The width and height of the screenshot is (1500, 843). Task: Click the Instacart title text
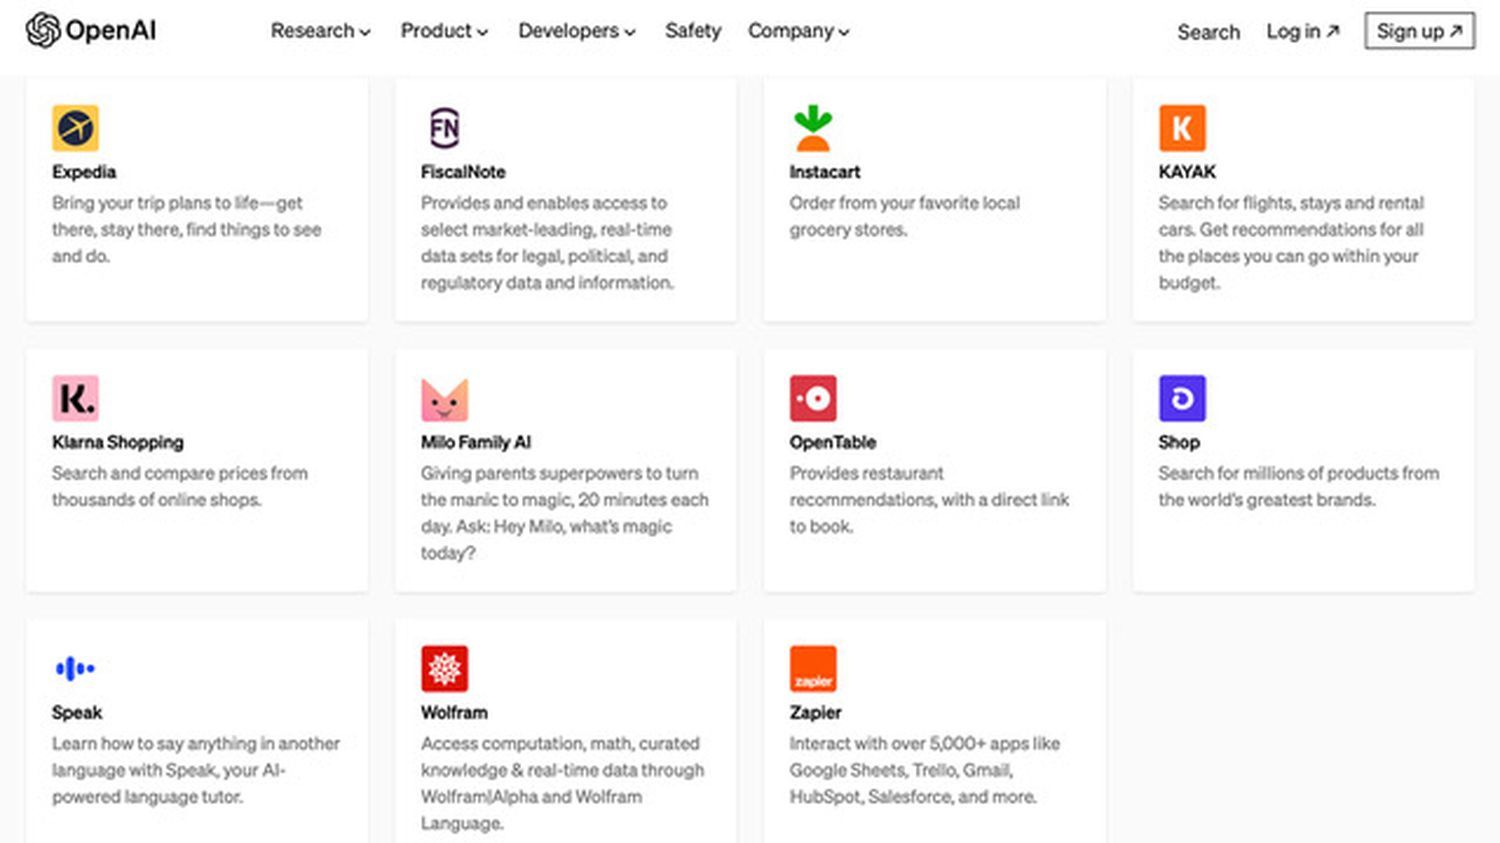[x=825, y=172]
